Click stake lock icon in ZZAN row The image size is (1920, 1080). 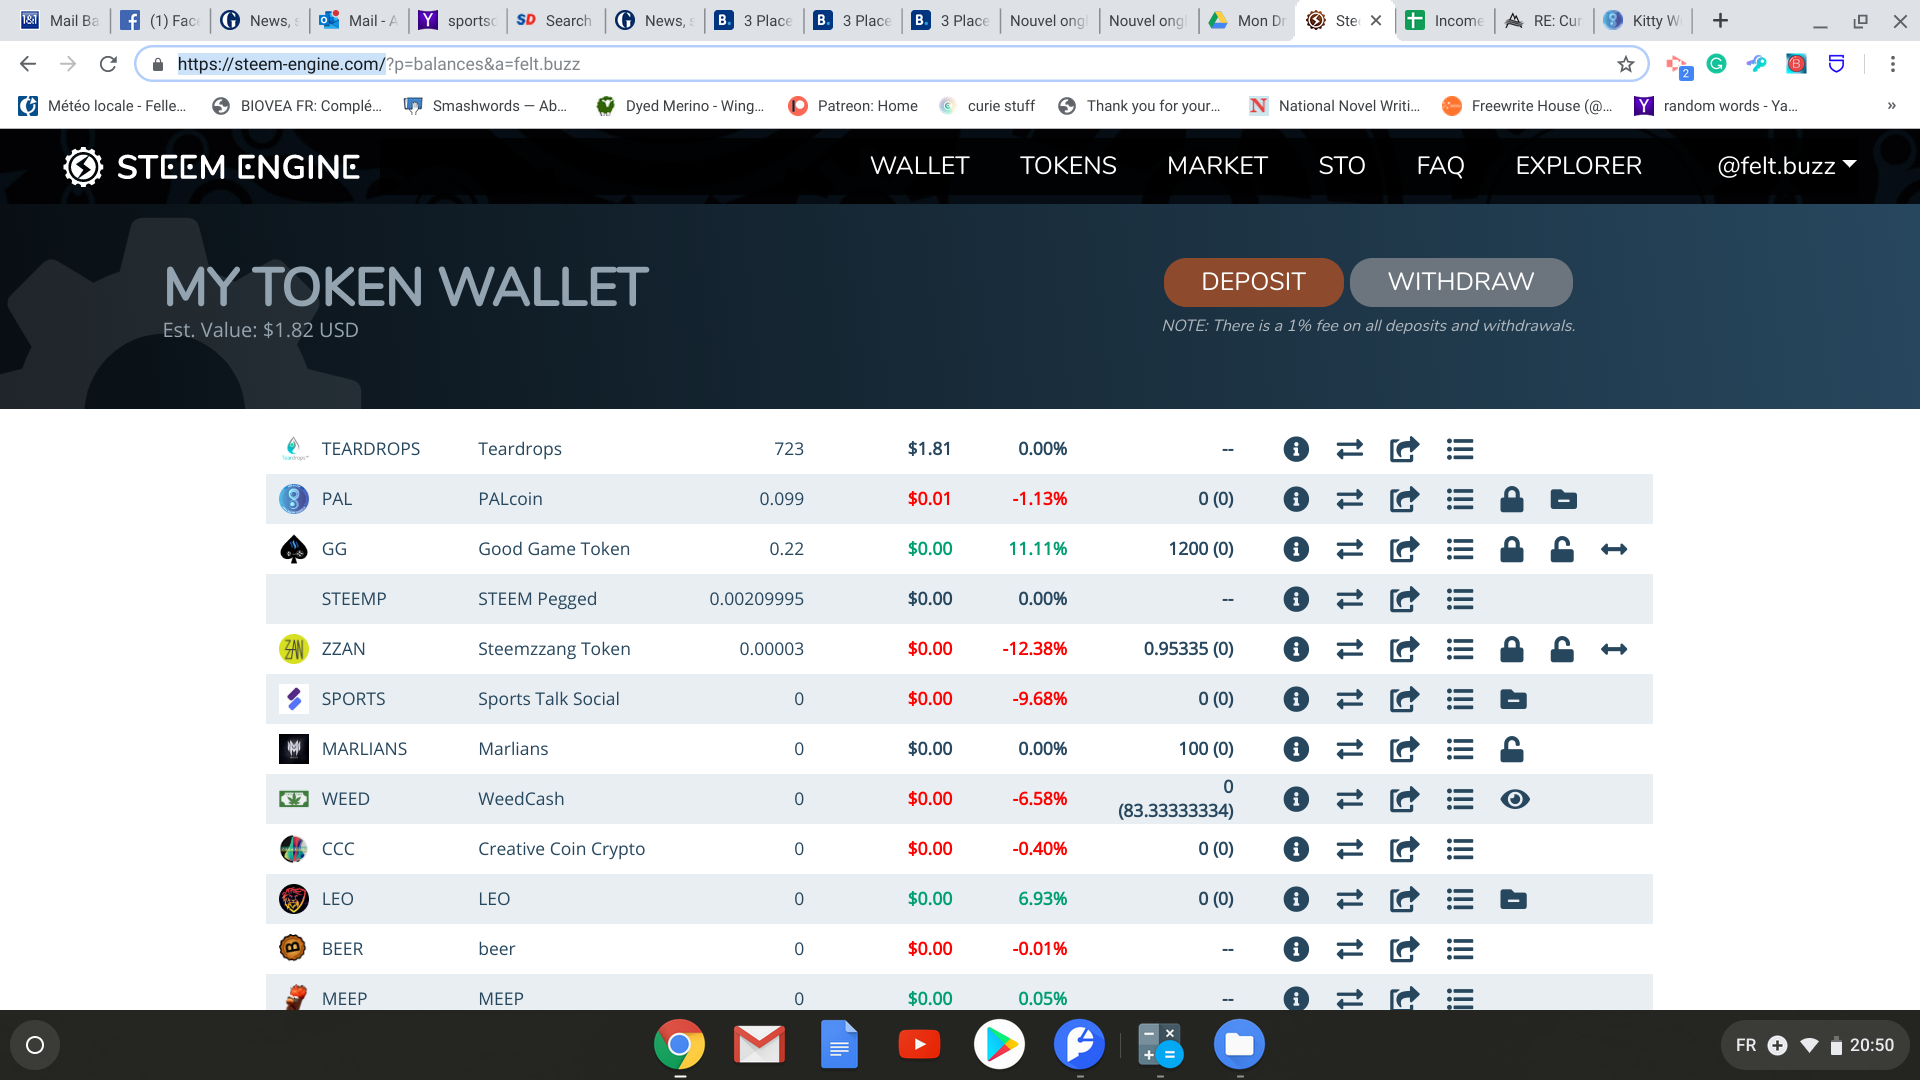(x=1512, y=649)
